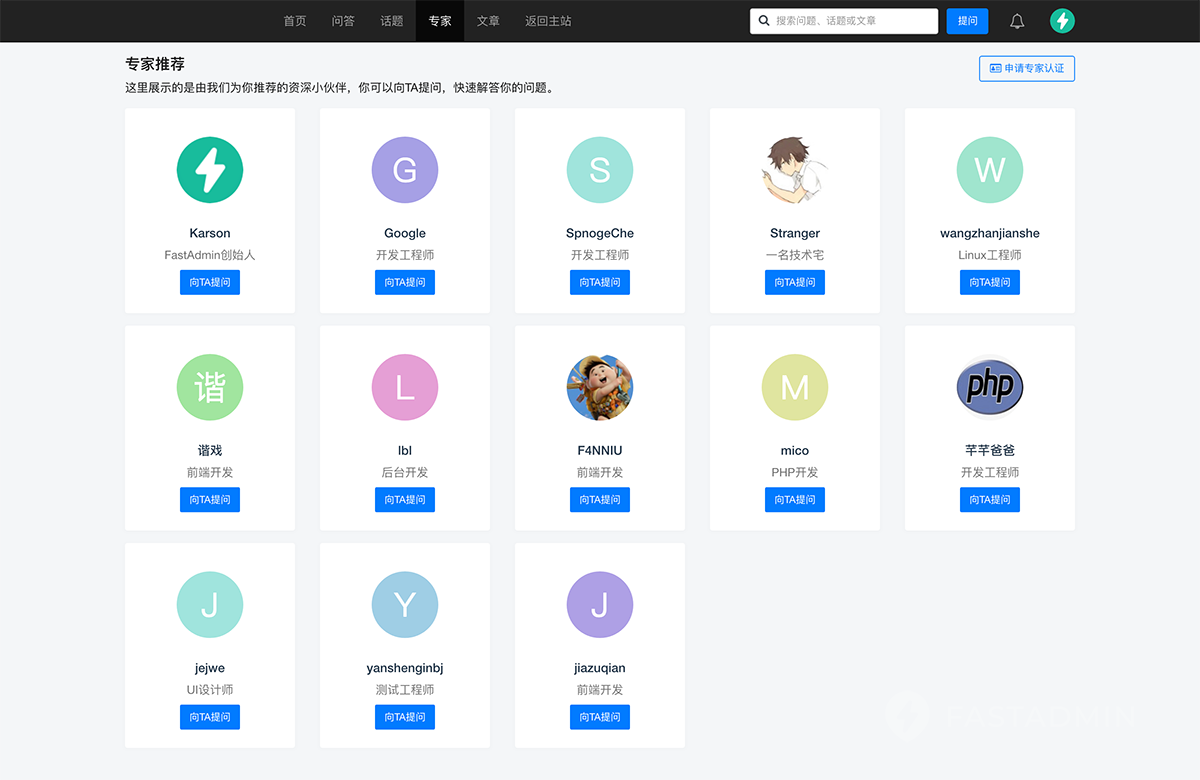The width and height of the screenshot is (1200, 780).
Task: Open the 问答 tab
Action: click(x=343, y=21)
